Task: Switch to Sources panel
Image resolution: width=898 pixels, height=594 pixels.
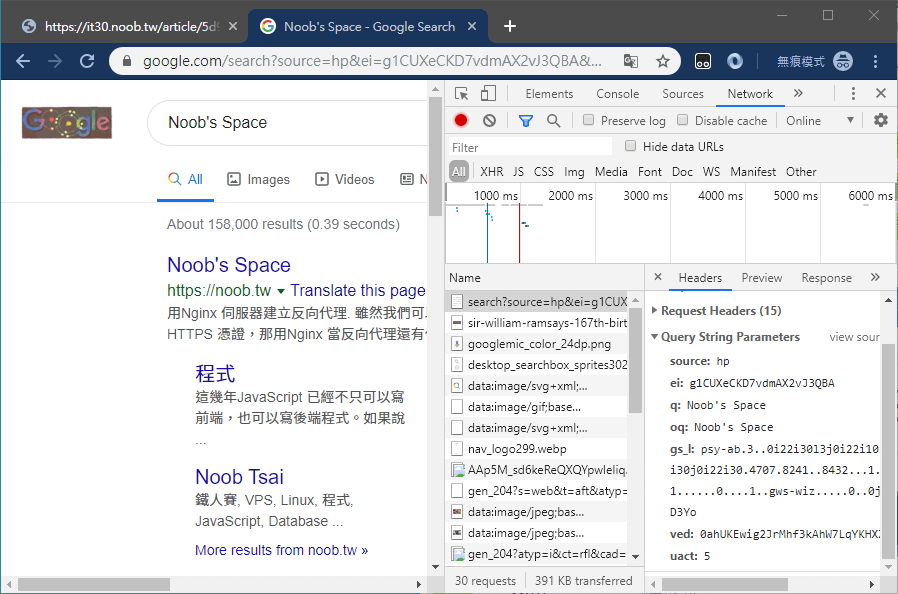Action: coord(683,94)
